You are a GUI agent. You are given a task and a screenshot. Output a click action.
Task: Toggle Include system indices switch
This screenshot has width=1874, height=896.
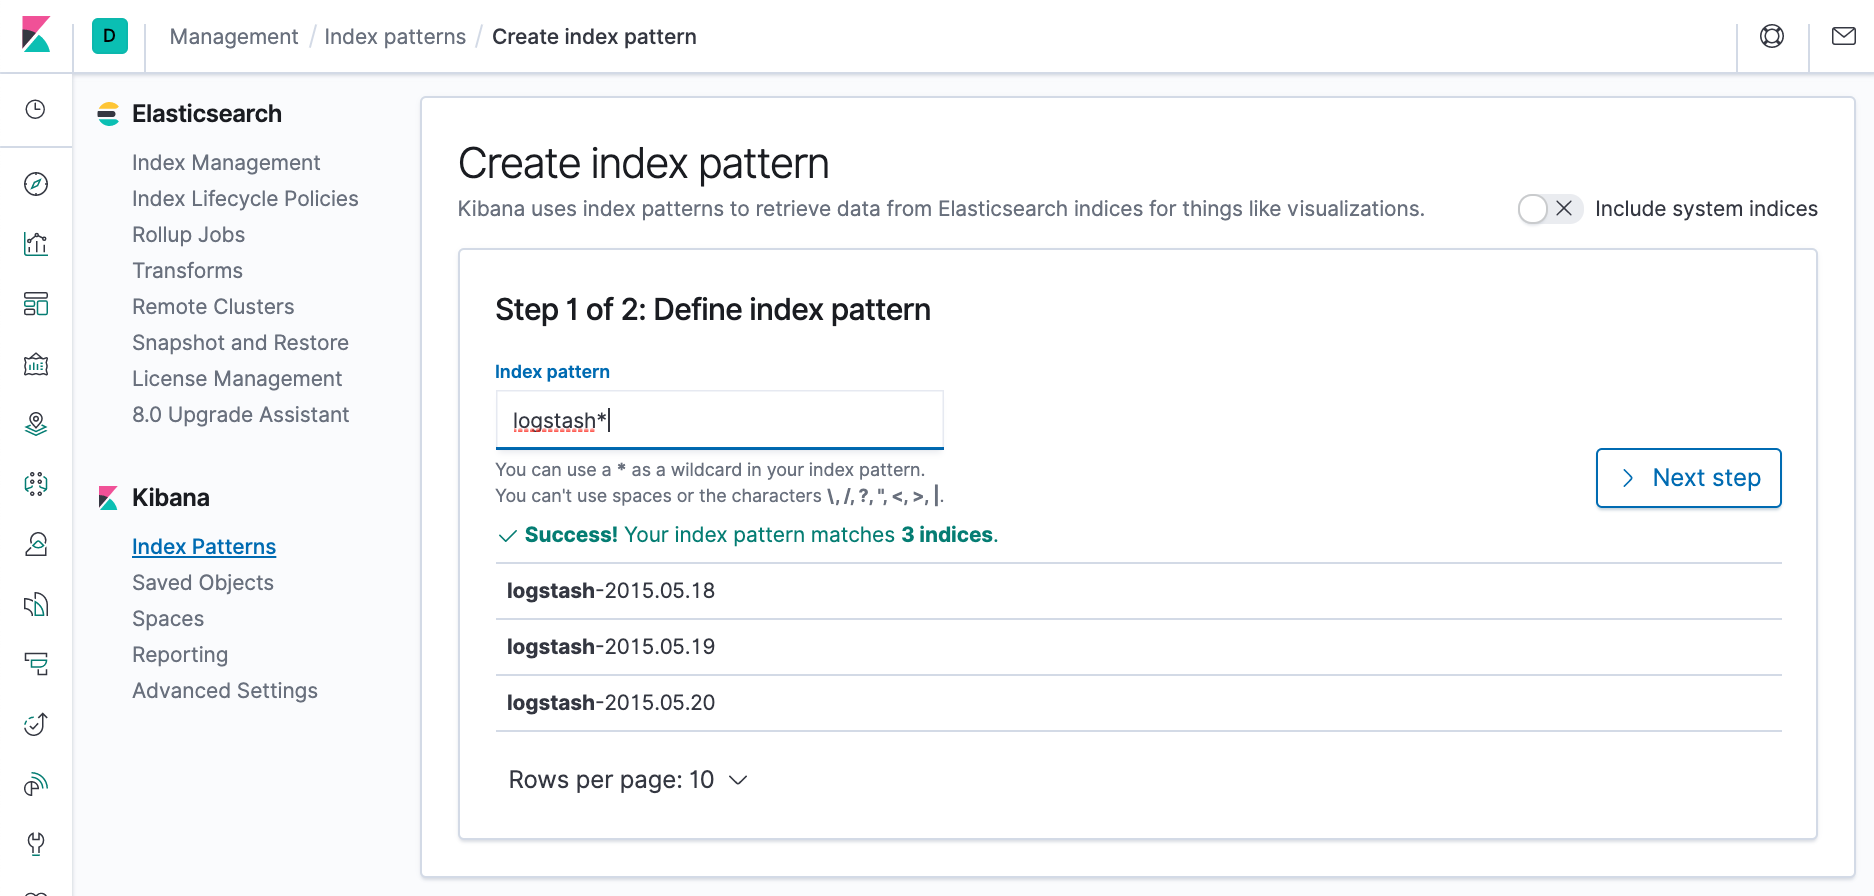coord(1550,209)
